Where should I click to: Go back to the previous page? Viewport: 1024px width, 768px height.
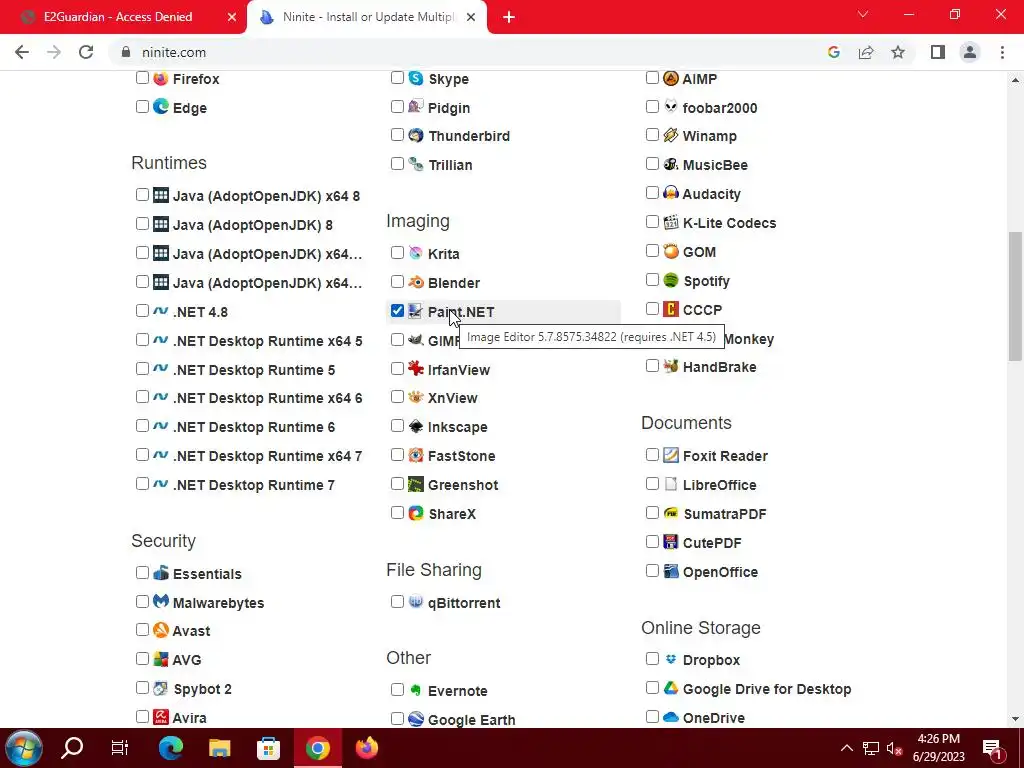point(22,52)
